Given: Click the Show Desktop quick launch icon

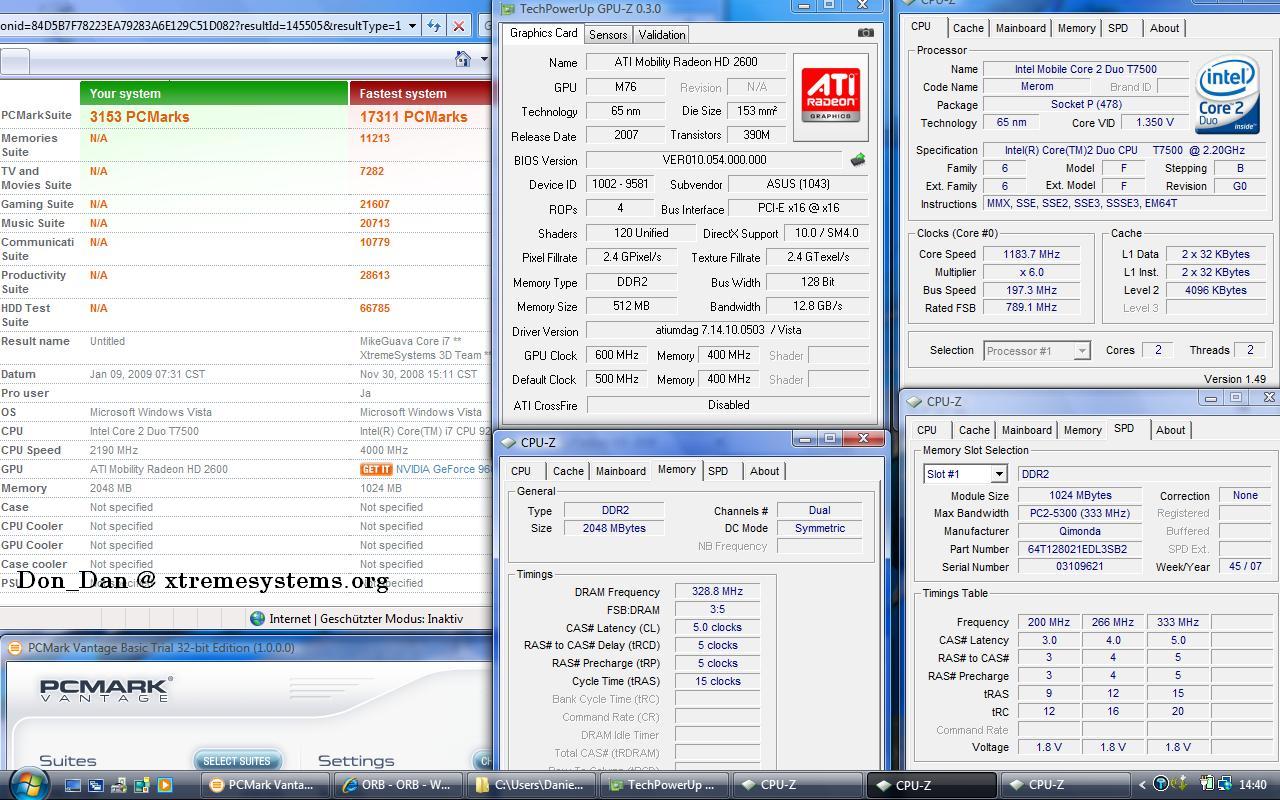Looking at the screenshot, I should click(73, 785).
